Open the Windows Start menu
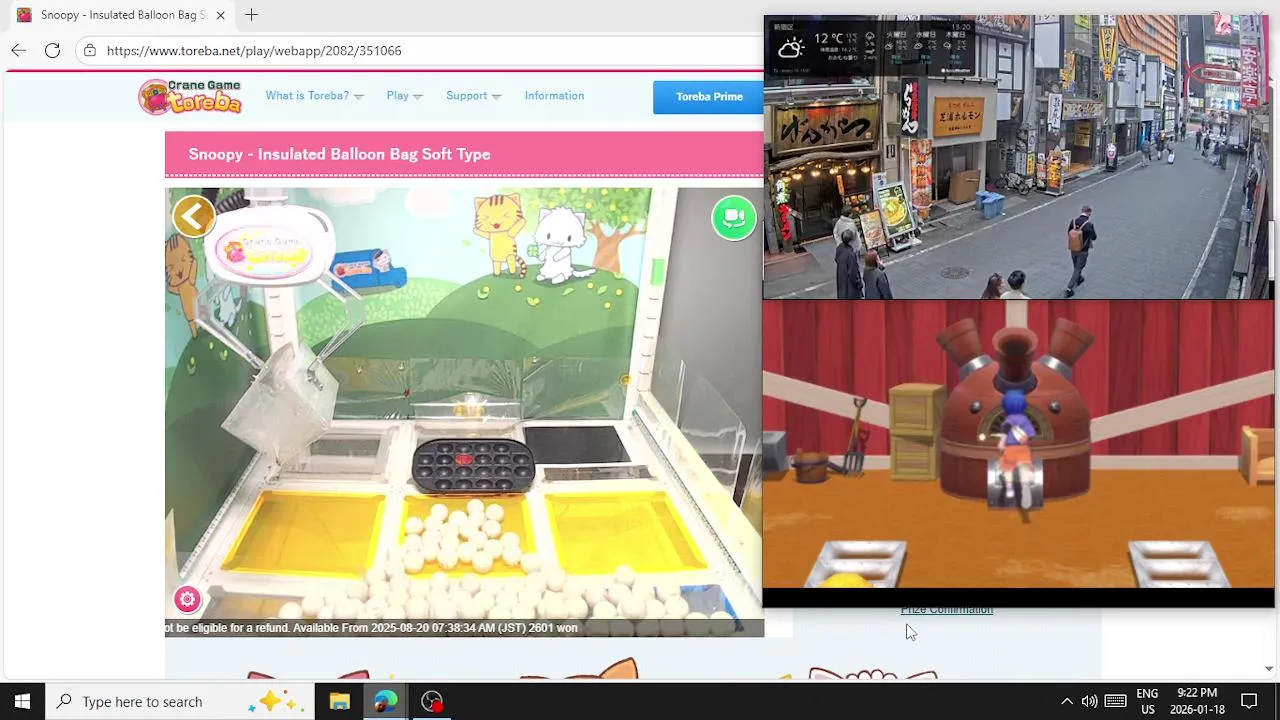1280x720 pixels. coord(22,701)
